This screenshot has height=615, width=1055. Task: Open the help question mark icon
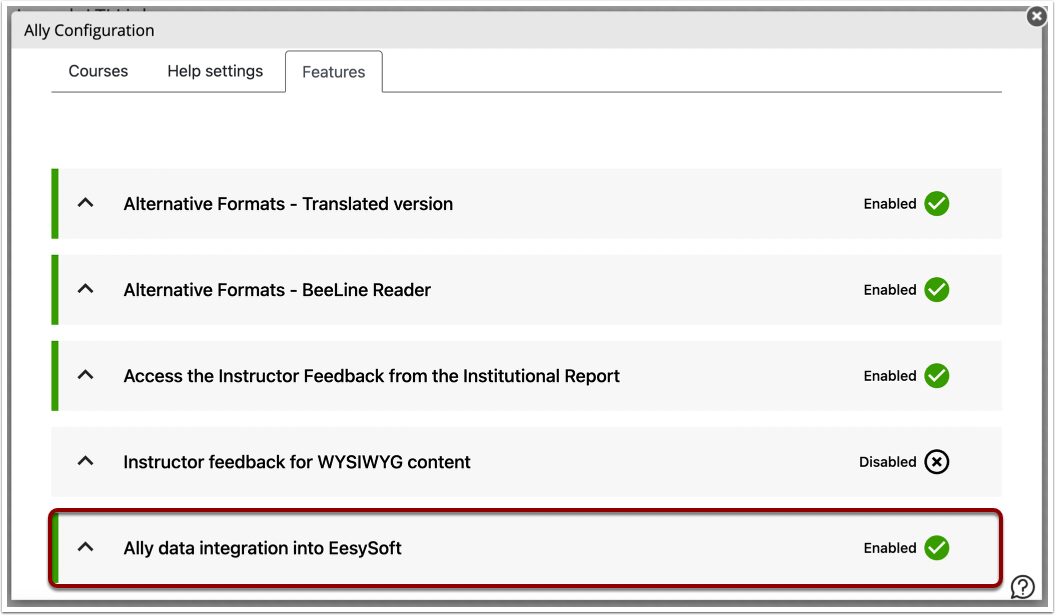click(x=1021, y=585)
